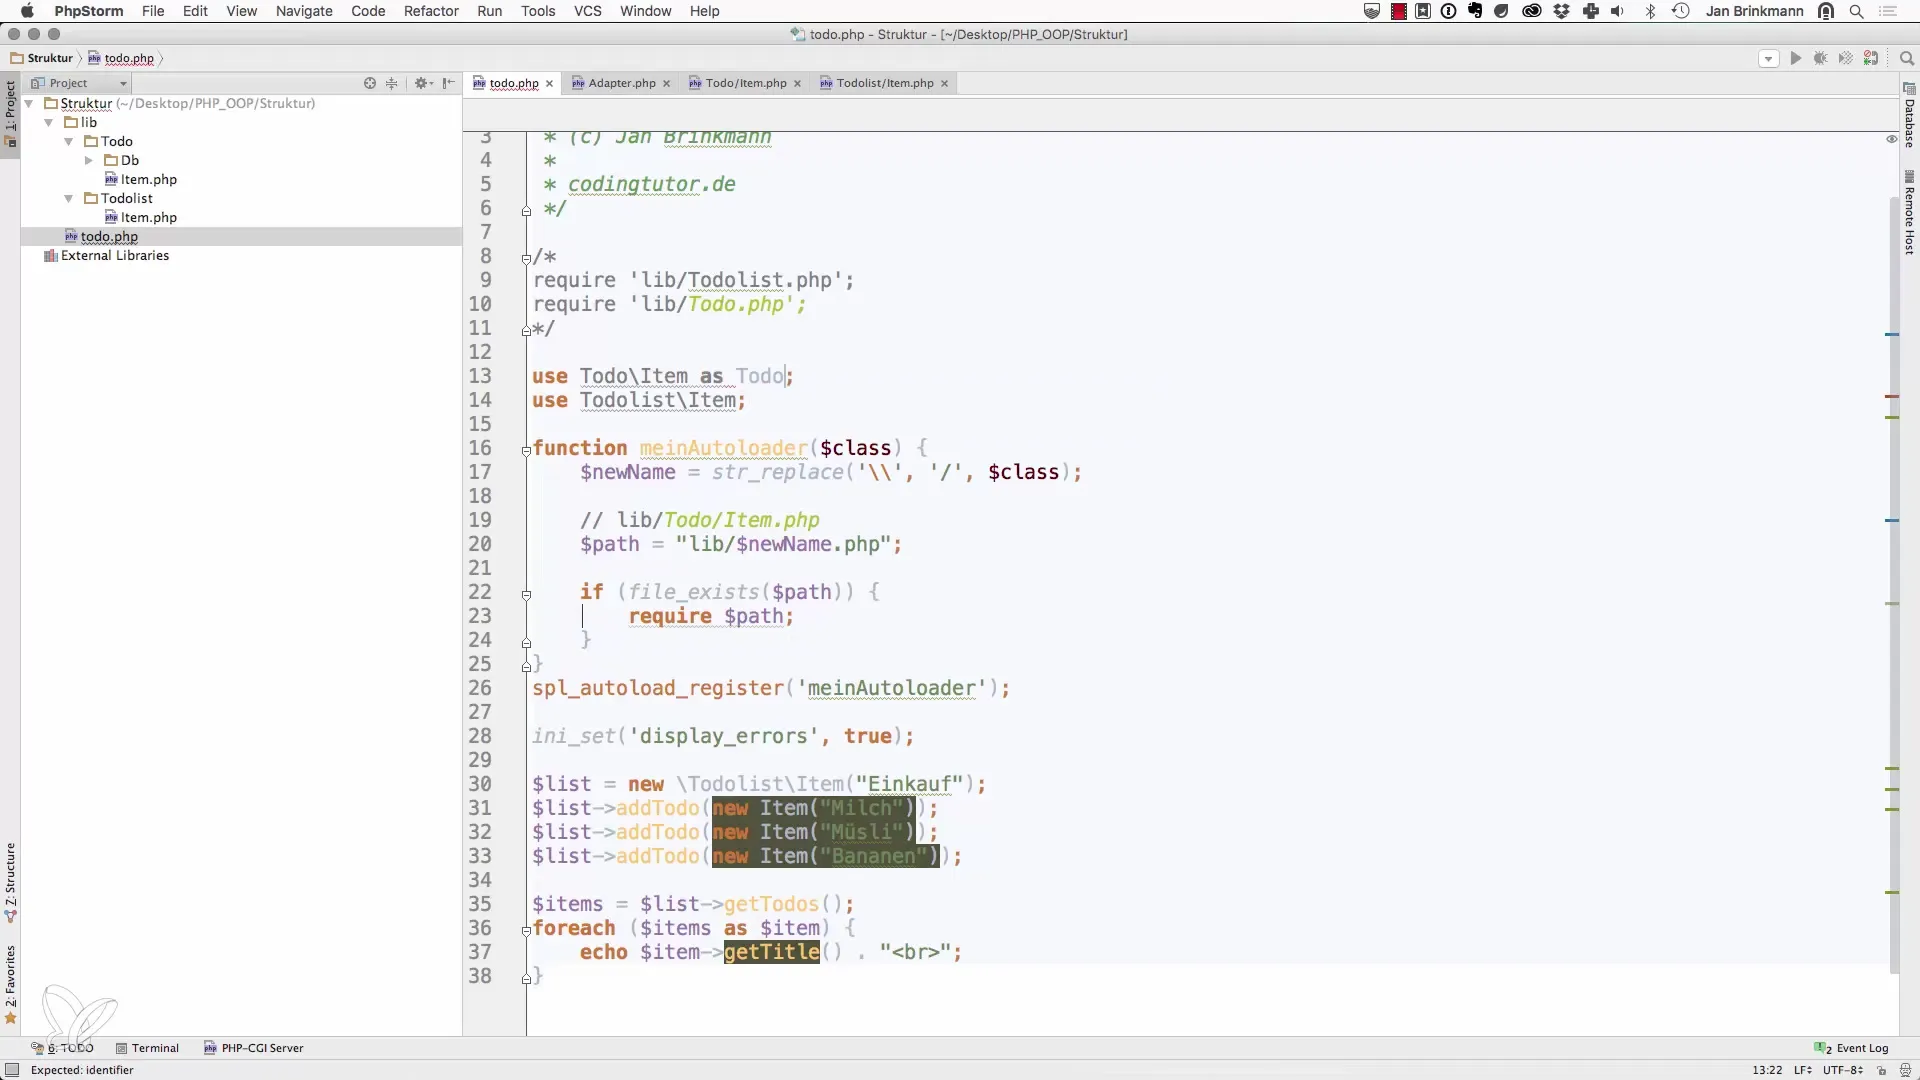This screenshot has width=1920, height=1080.
Task: Start debugging with the bug icon
Action: pyautogui.click(x=1820, y=58)
